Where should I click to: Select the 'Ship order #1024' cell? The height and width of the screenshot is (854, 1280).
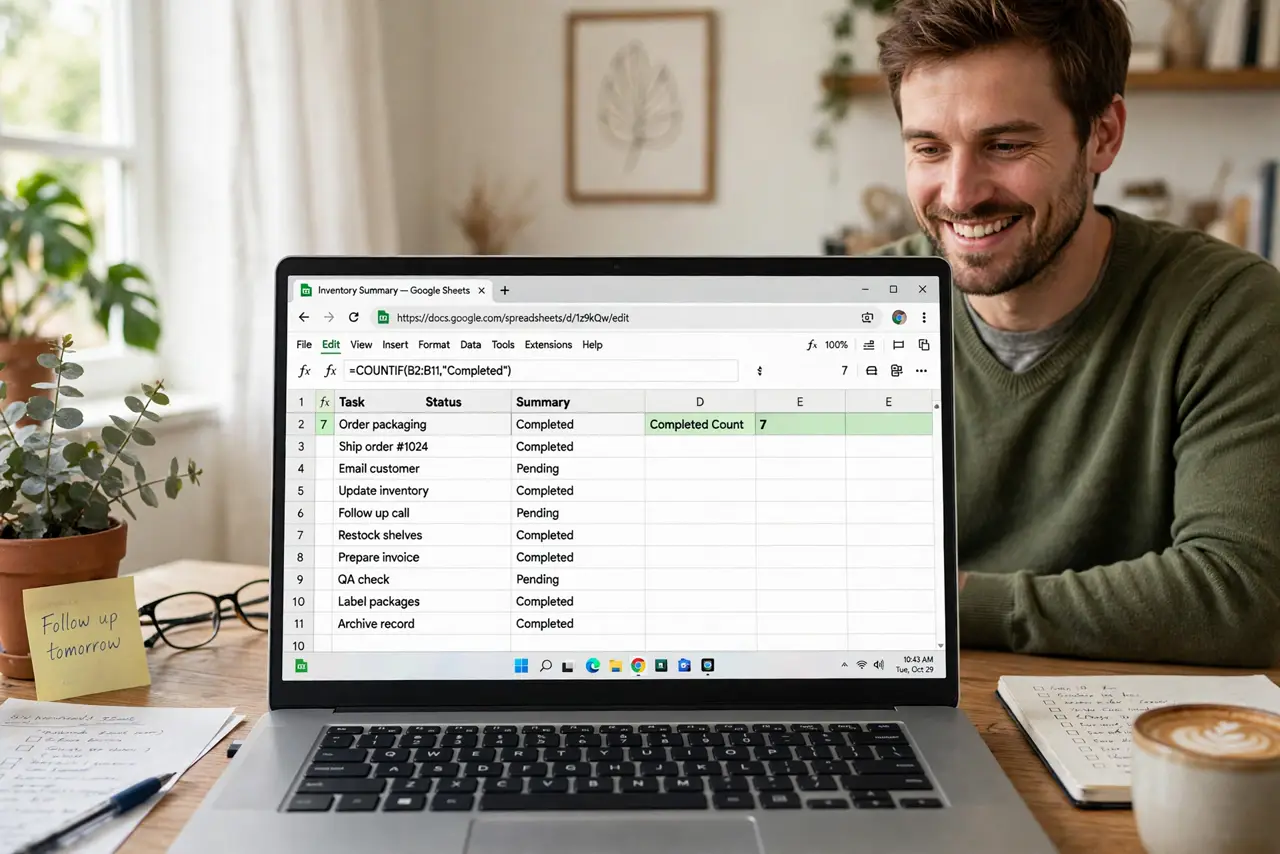pyautogui.click(x=421, y=446)
